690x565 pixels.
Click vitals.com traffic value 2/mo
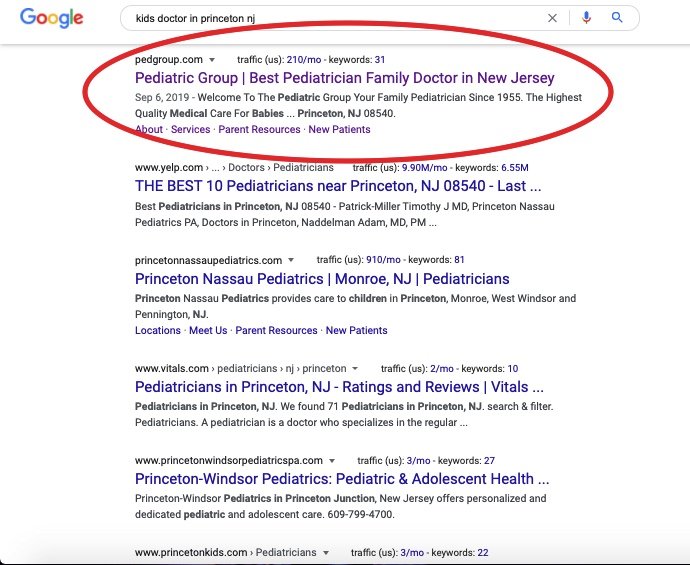442,368
